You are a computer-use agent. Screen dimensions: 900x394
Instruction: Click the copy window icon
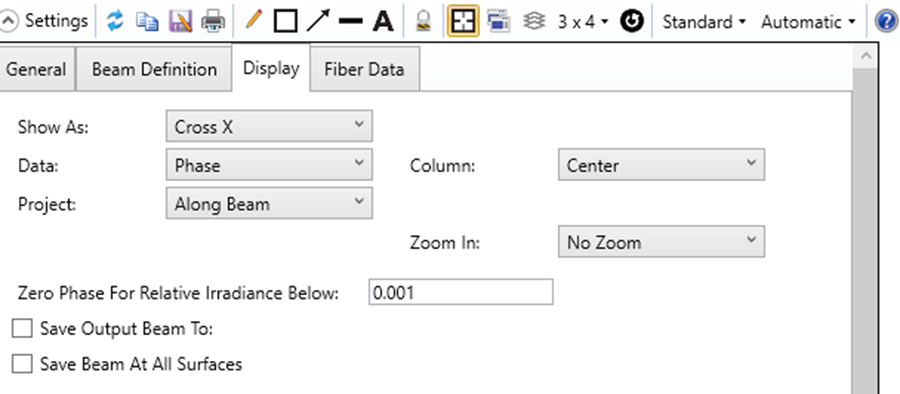click(x=148, y=22)
